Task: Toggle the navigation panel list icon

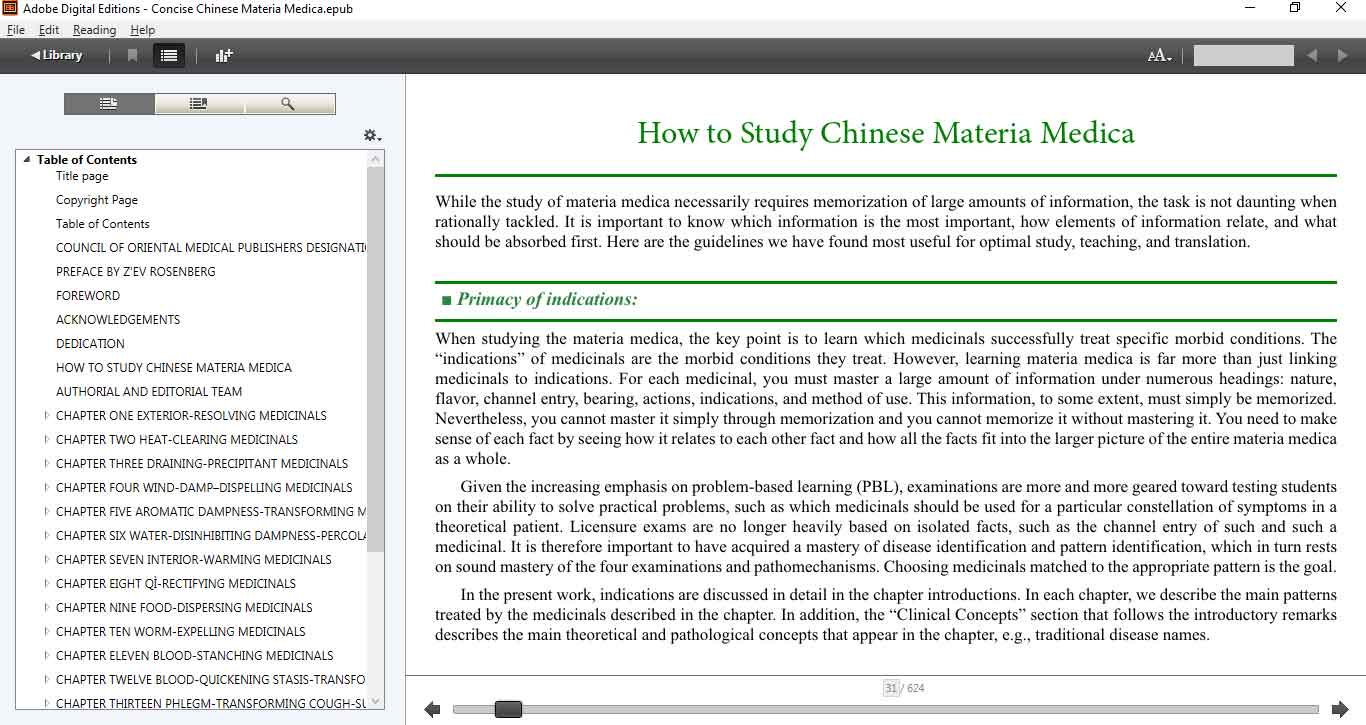Action: 169,55
